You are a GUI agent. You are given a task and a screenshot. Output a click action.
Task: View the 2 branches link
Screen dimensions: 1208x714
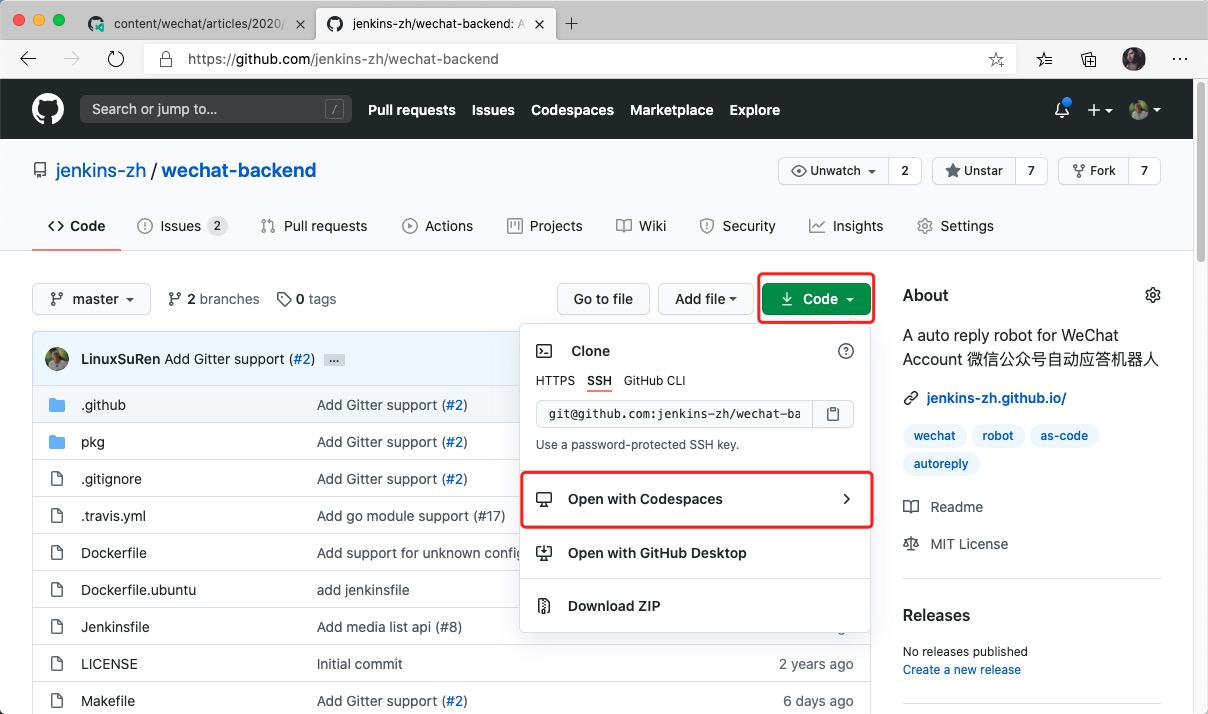[214, 299]
